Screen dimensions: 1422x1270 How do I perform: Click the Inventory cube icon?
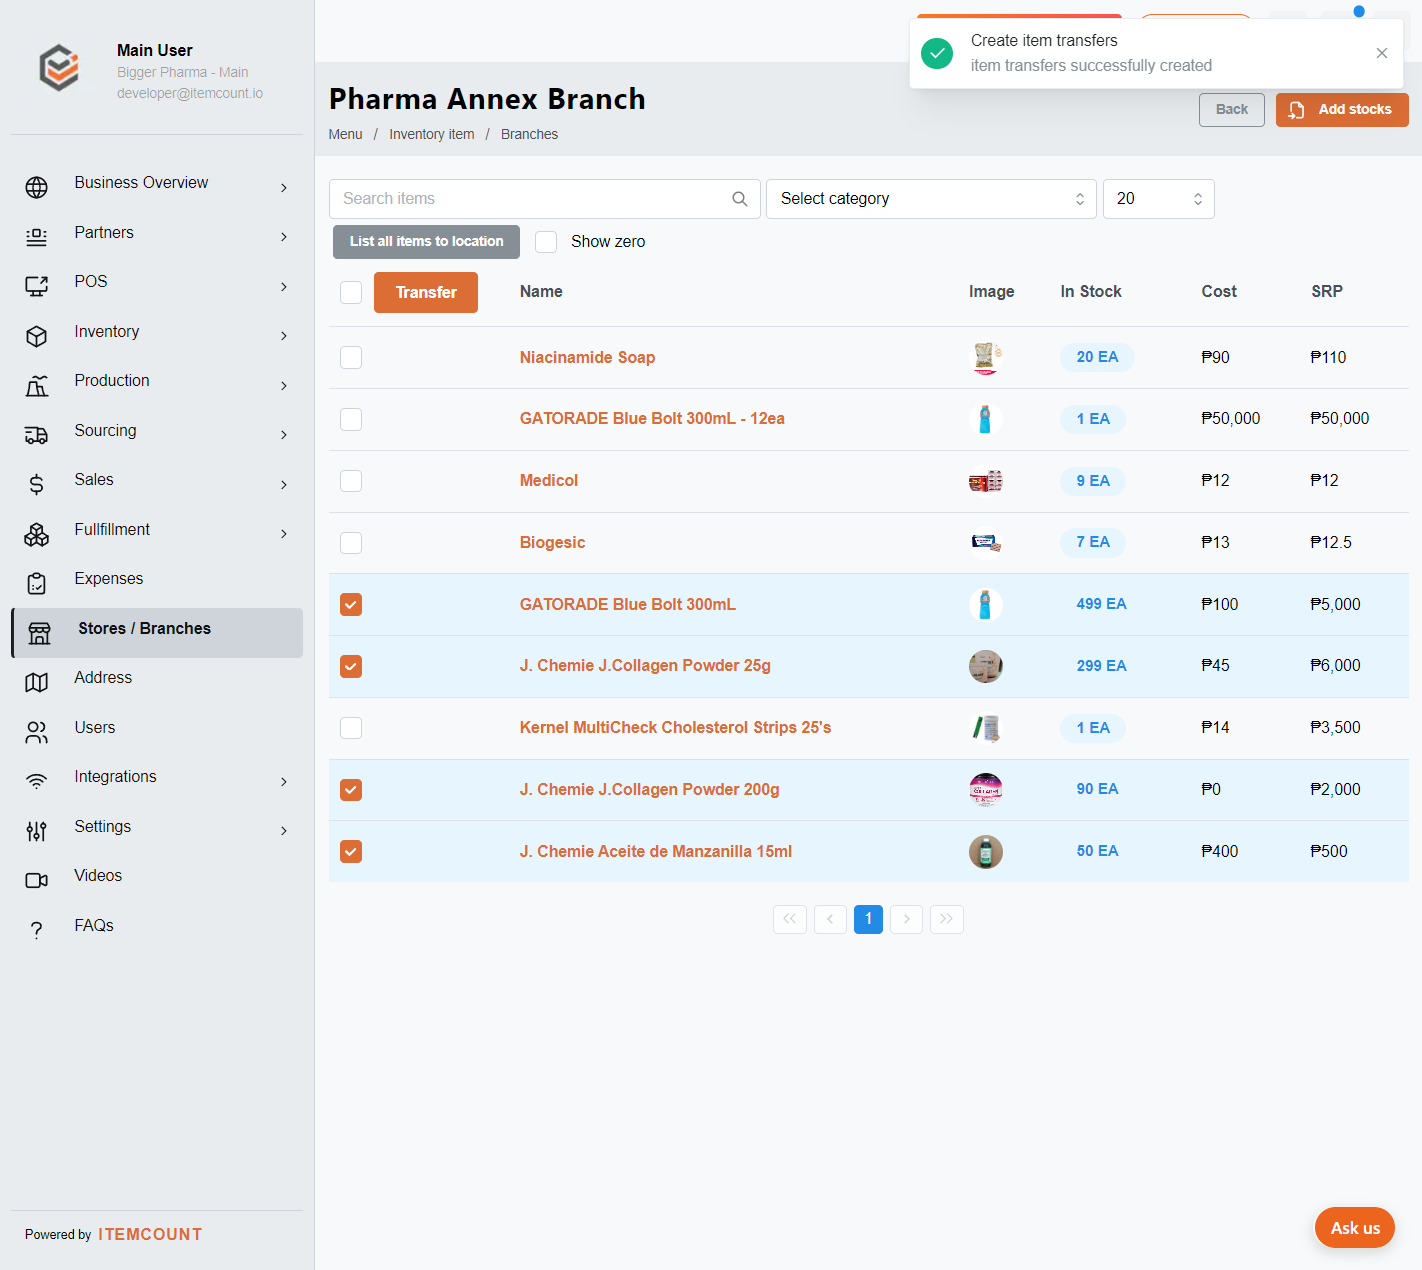tap(37, 336)
